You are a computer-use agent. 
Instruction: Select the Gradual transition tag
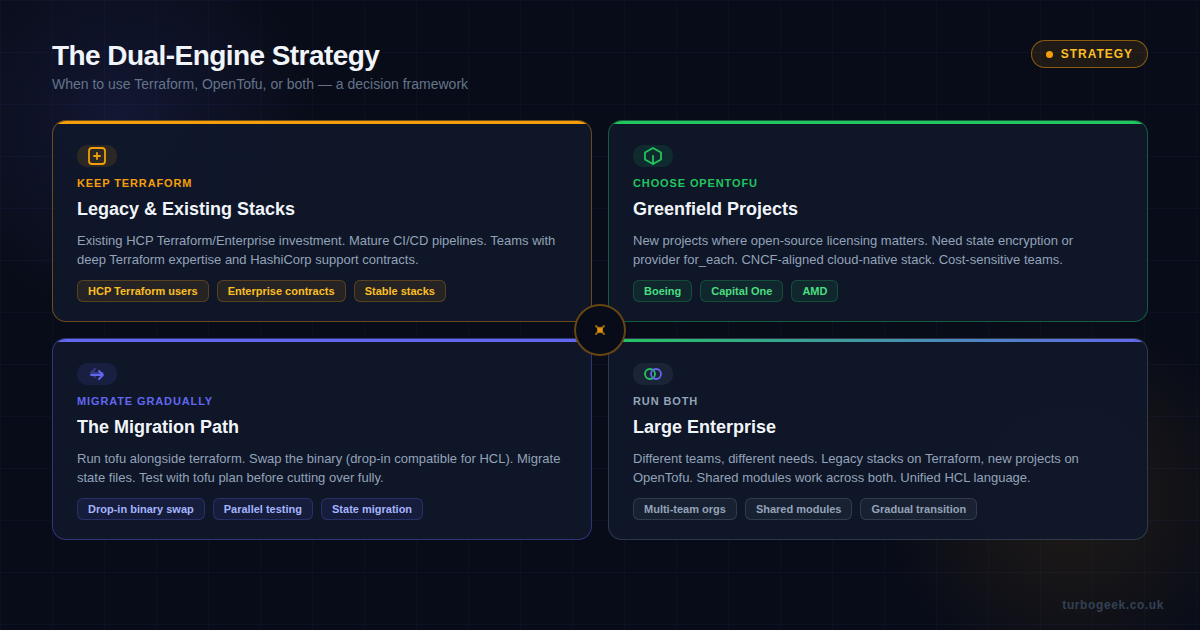918,509
